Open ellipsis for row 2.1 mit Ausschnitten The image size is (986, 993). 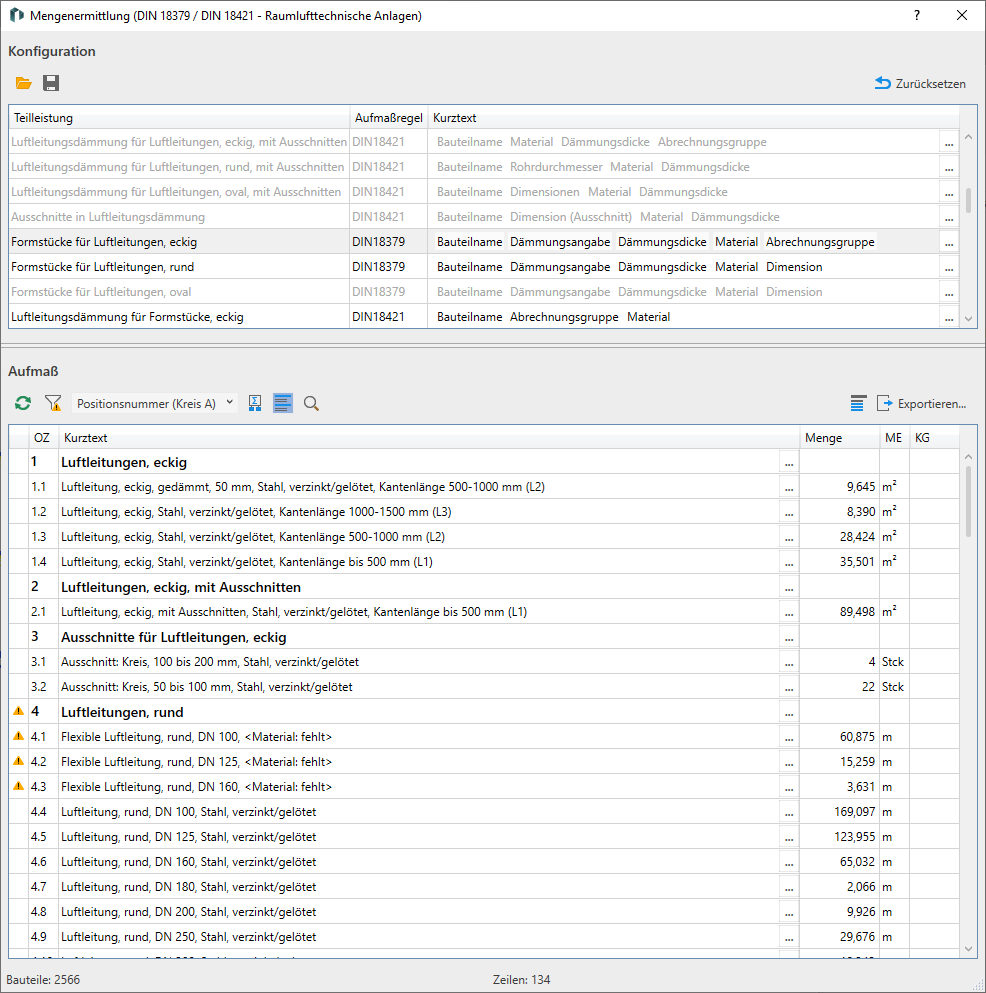(x=789, y=612)
